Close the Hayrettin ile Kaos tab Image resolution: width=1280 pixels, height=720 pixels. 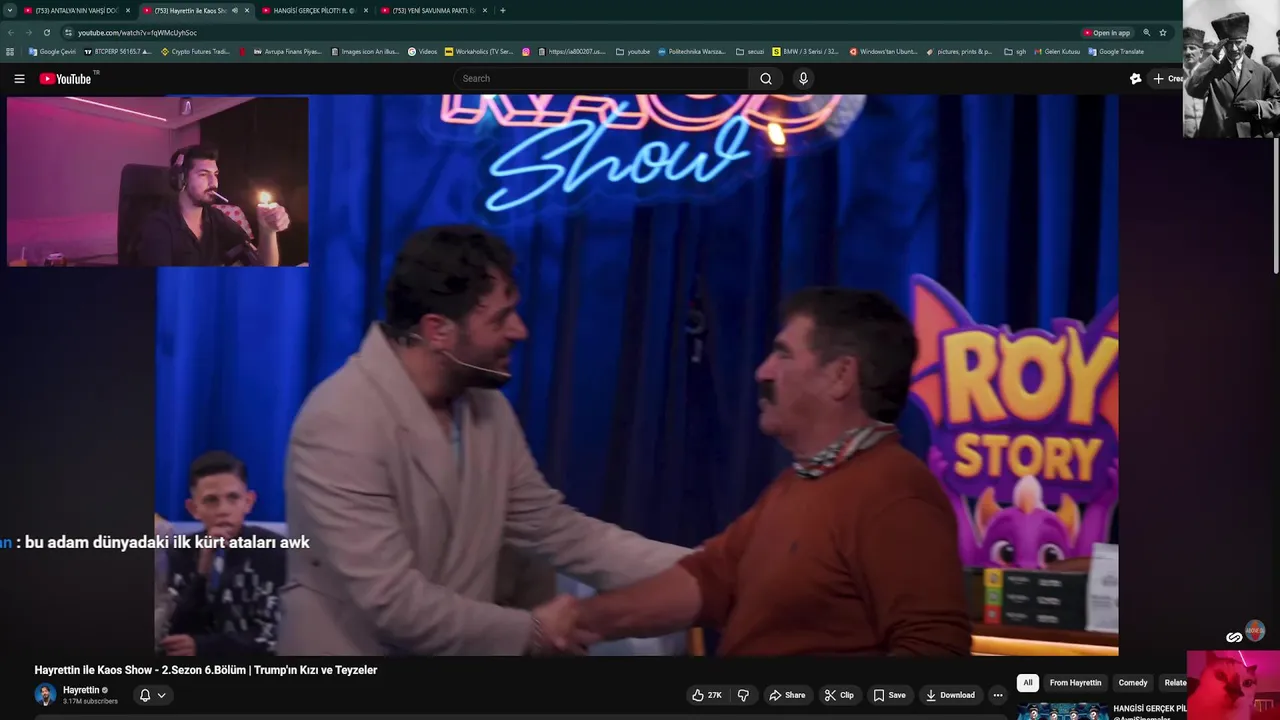247,10
